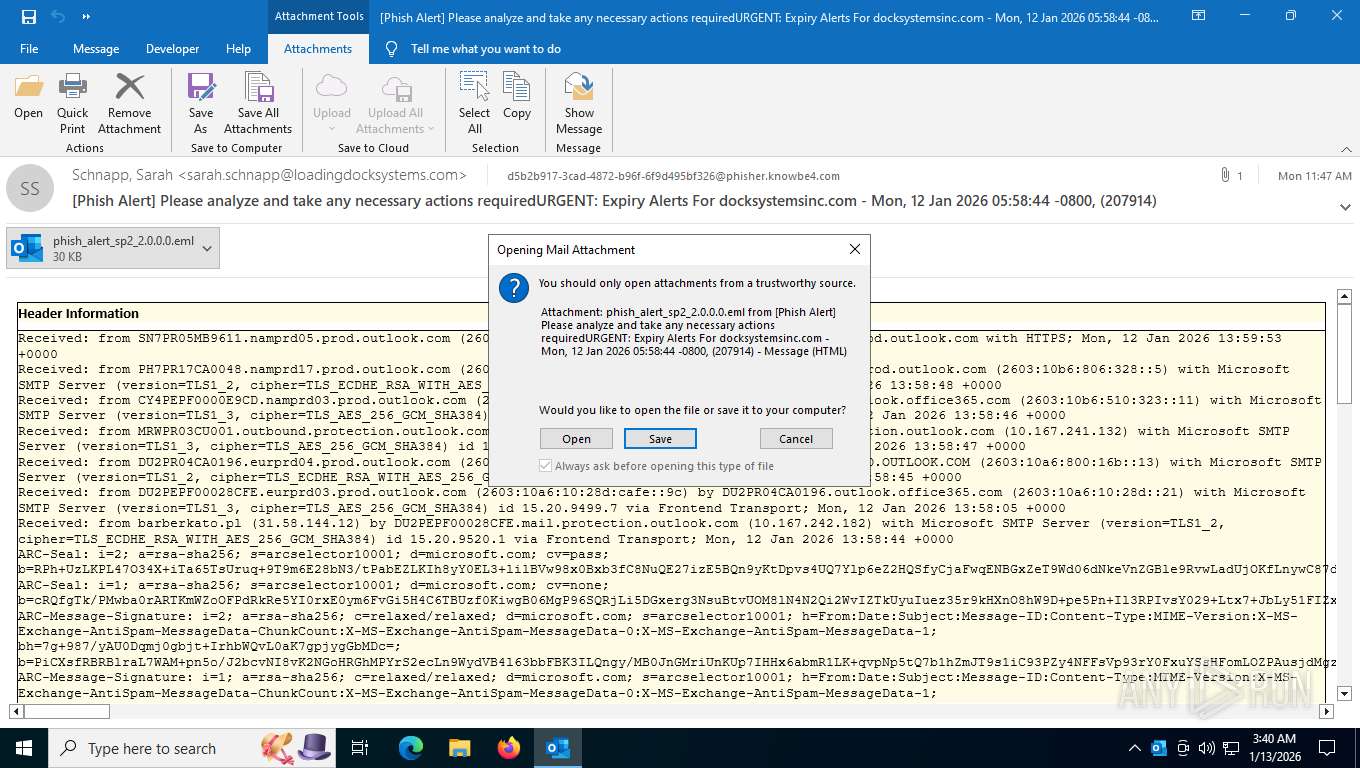Screen dimensions: 1360x768
Task: Click the horizontal scrollbar right arrow
Action: tap(1327, 712)
